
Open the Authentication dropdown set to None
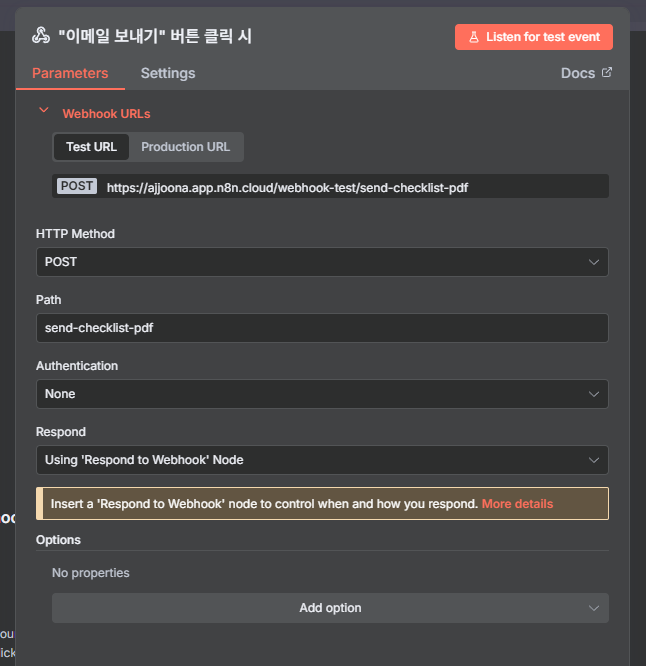coord(321,394)
